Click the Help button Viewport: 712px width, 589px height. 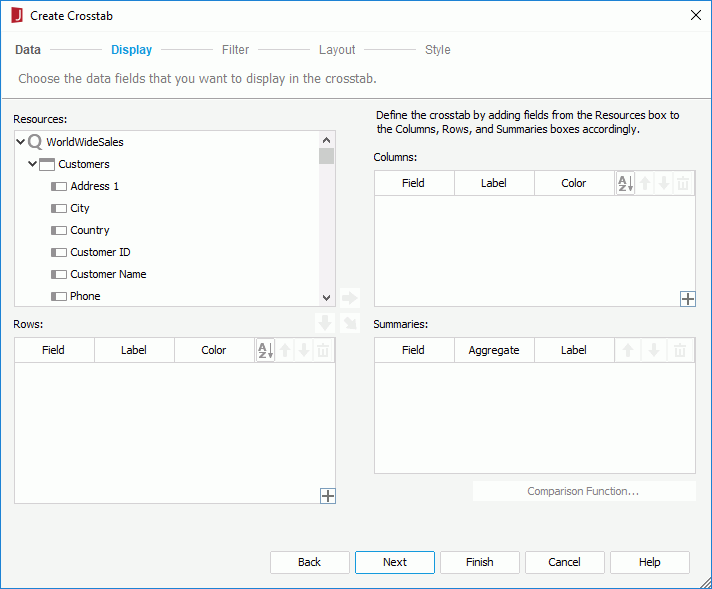649,562
